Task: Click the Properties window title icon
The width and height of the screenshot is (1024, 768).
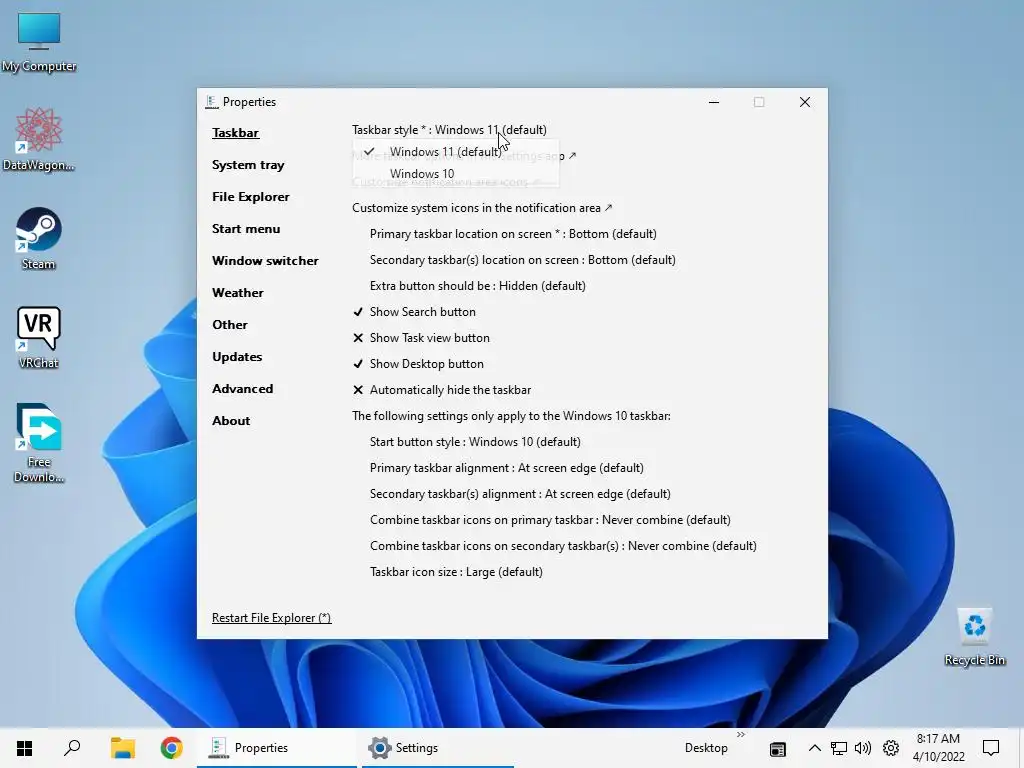Action: tap(211, 102)
